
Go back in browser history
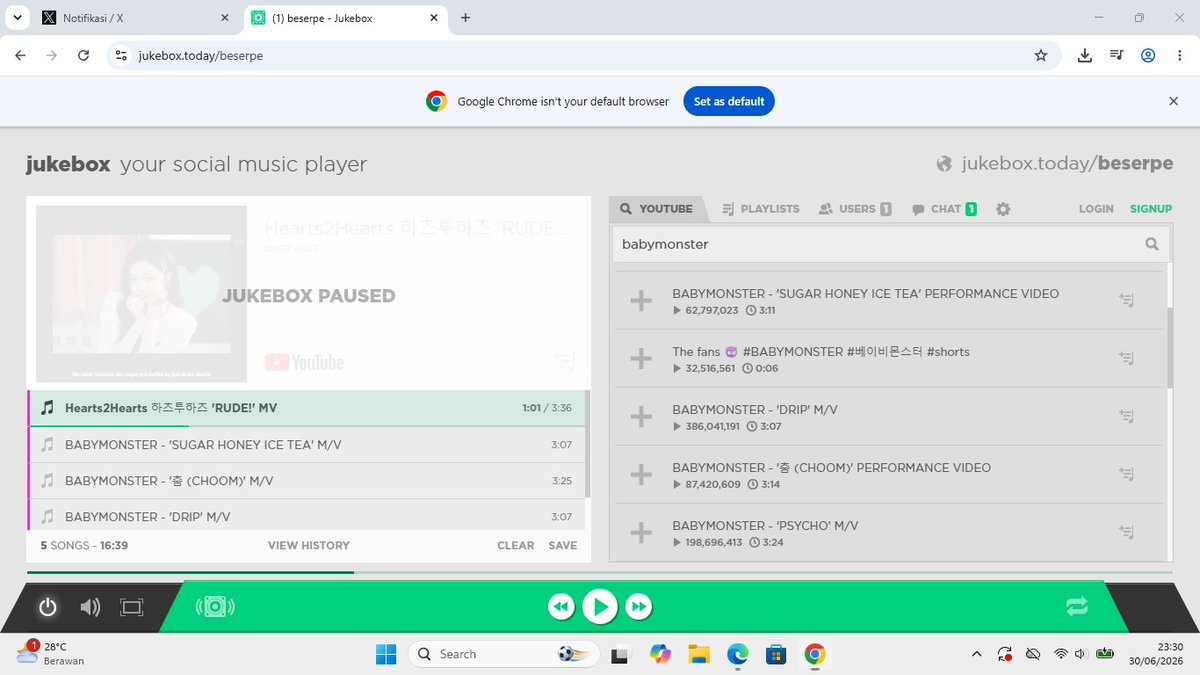tap(20, 56)
